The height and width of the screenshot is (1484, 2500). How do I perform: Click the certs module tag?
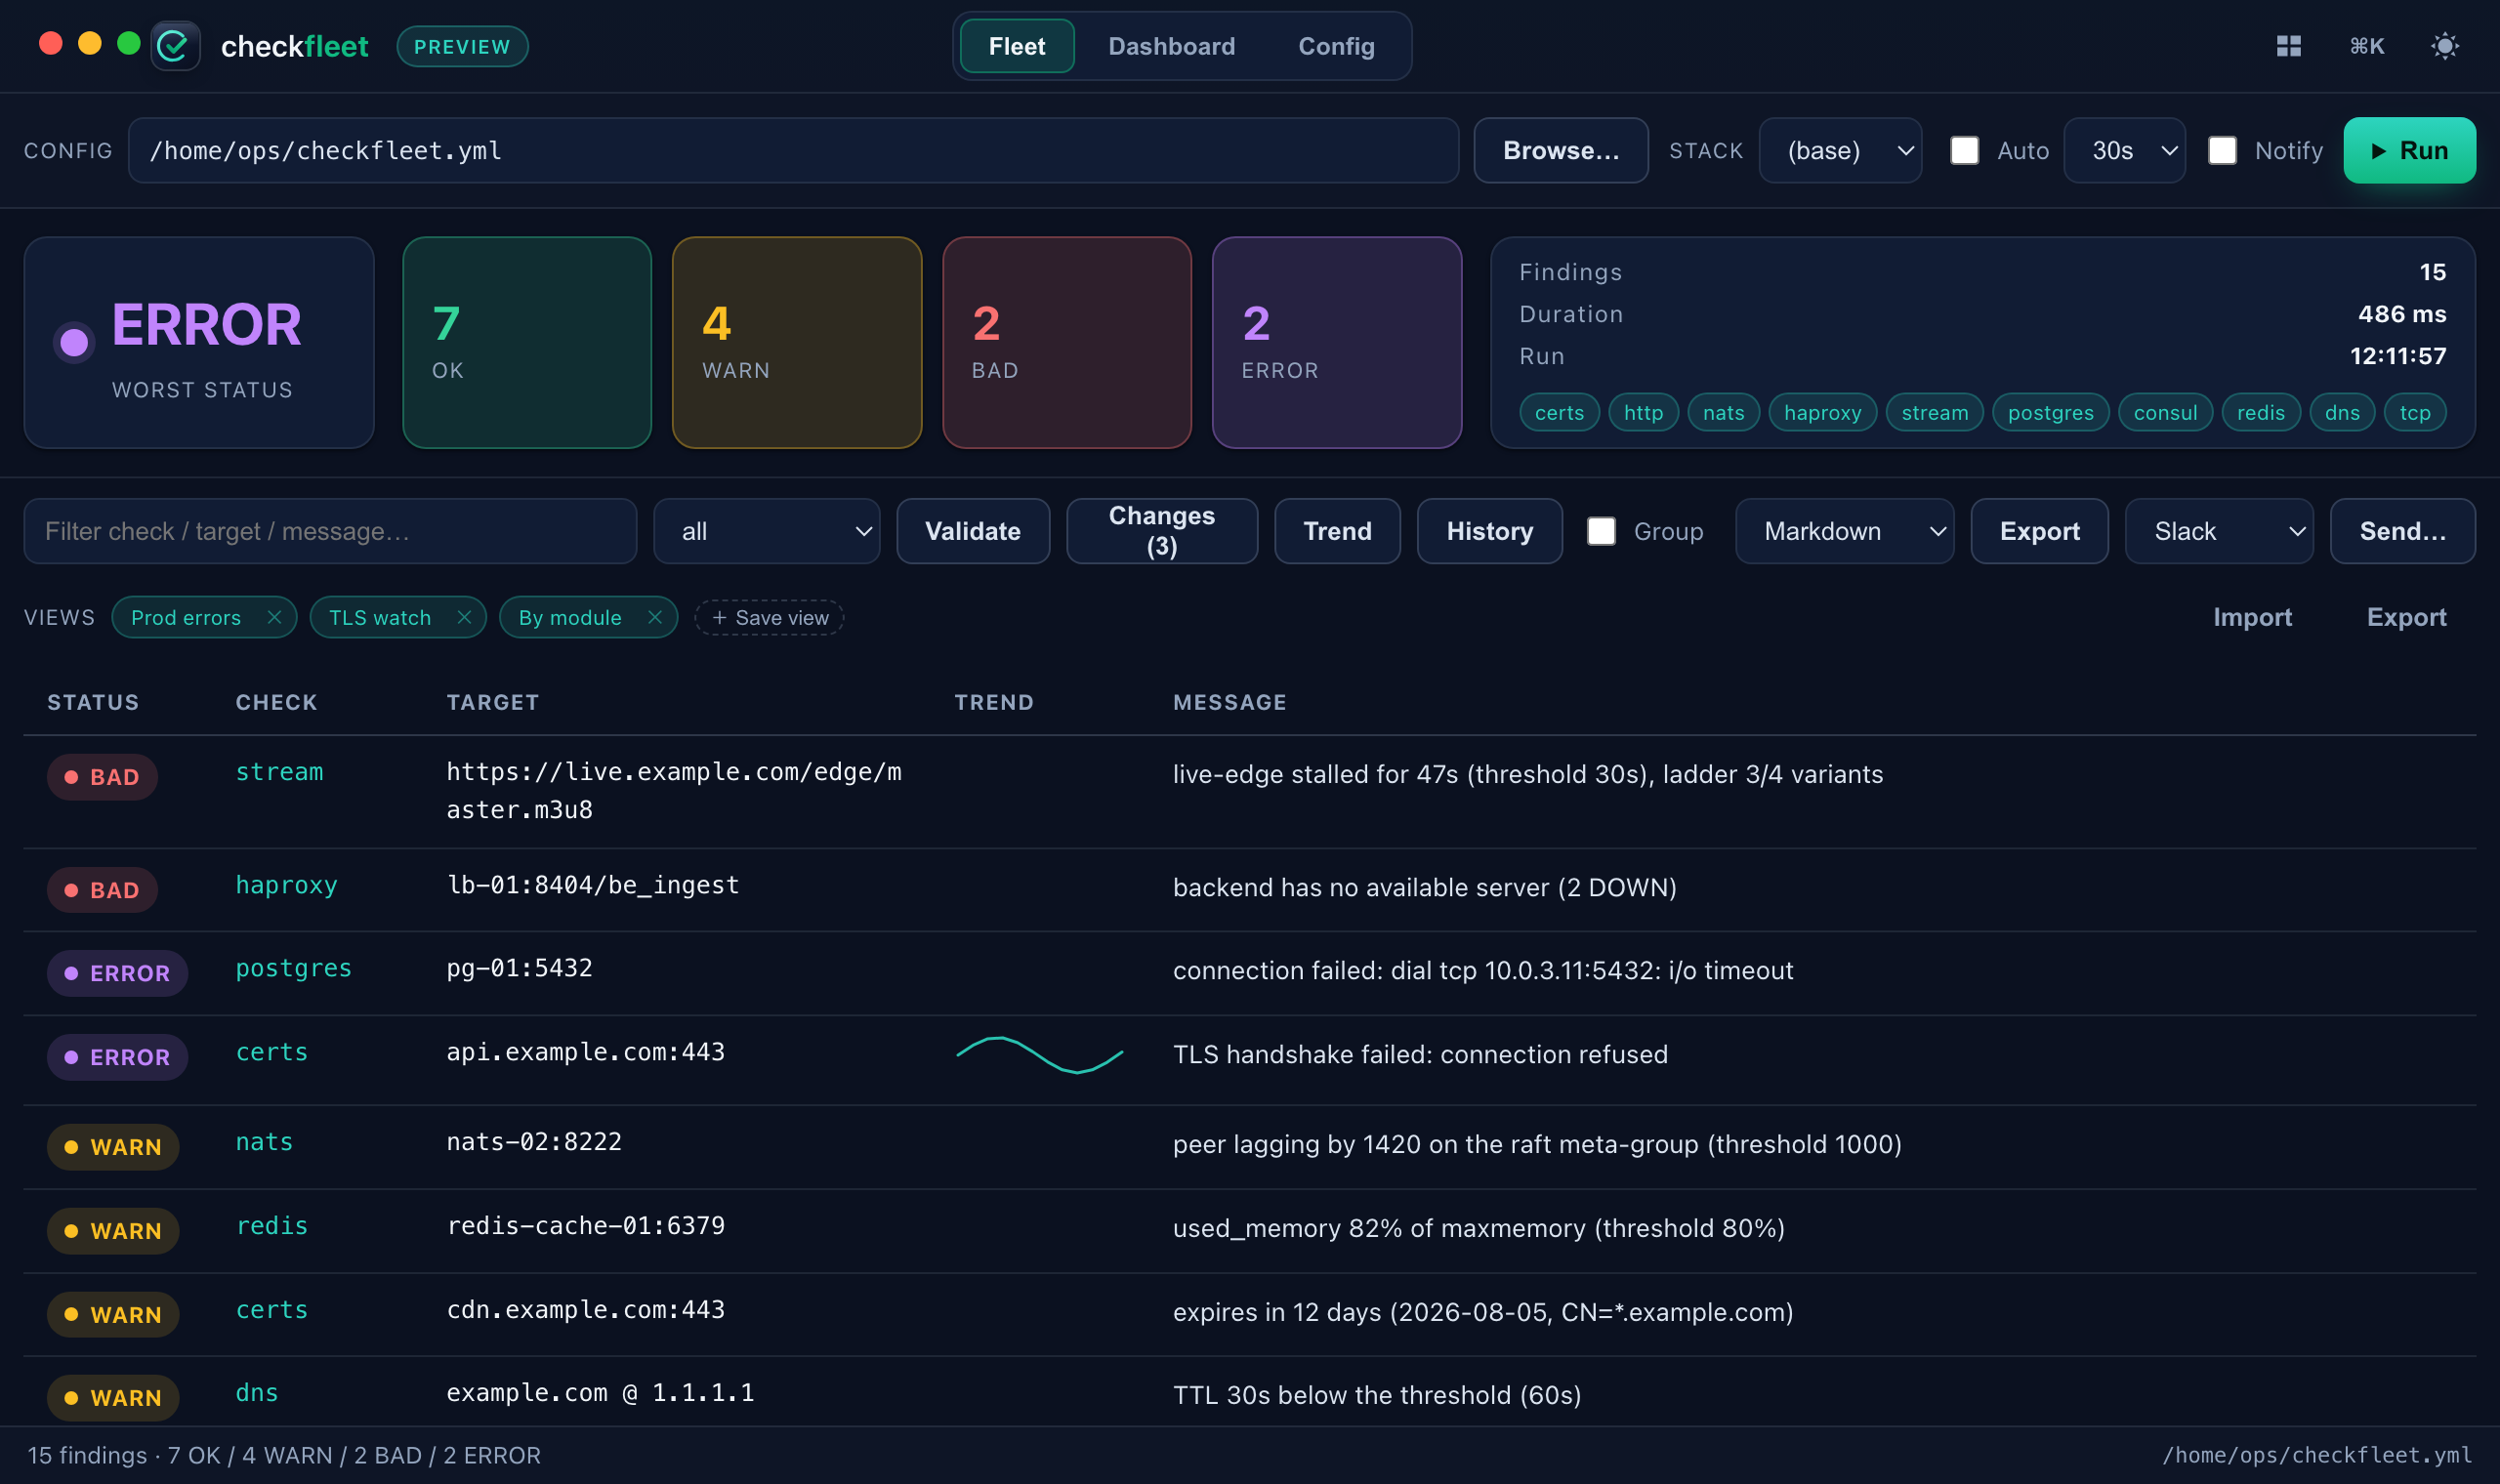coord(1559,412)
